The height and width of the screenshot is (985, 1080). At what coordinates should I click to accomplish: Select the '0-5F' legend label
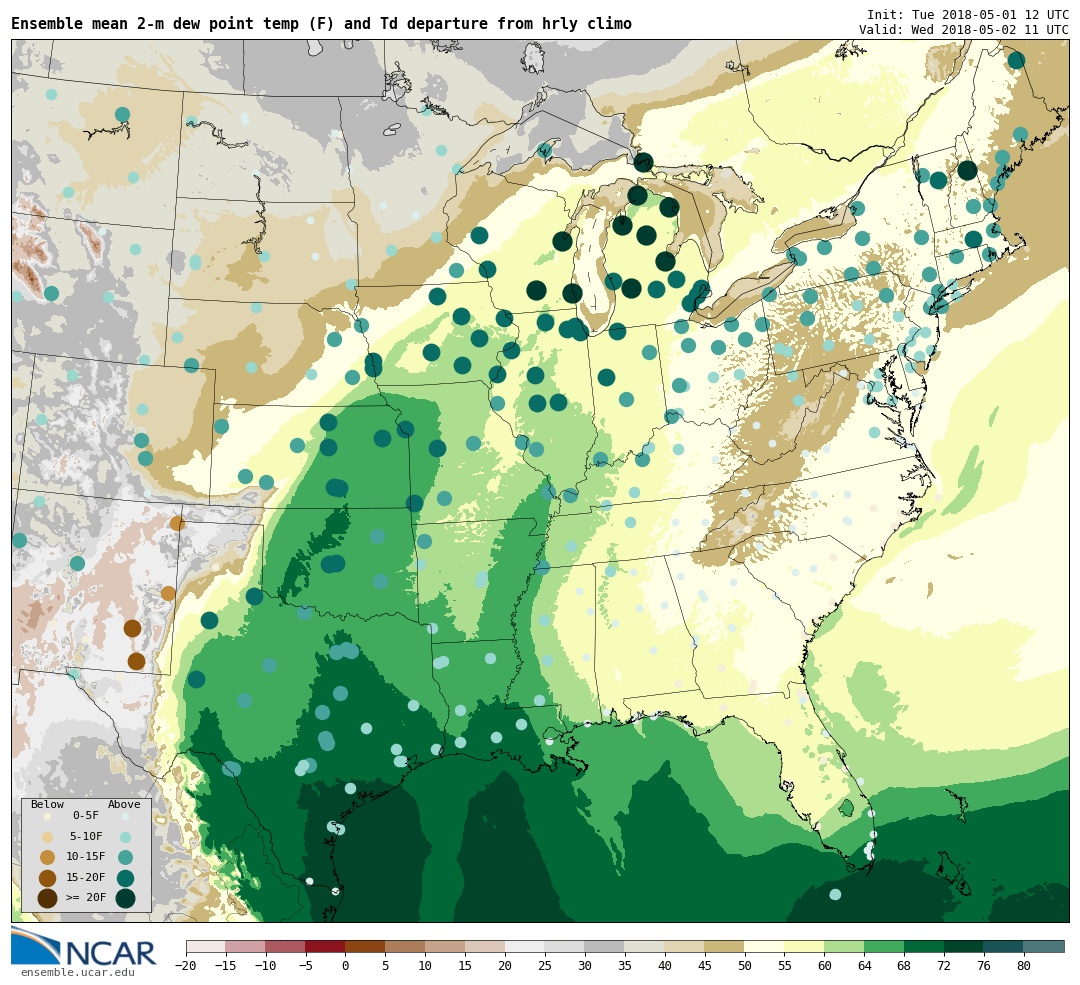coord(86,816)
